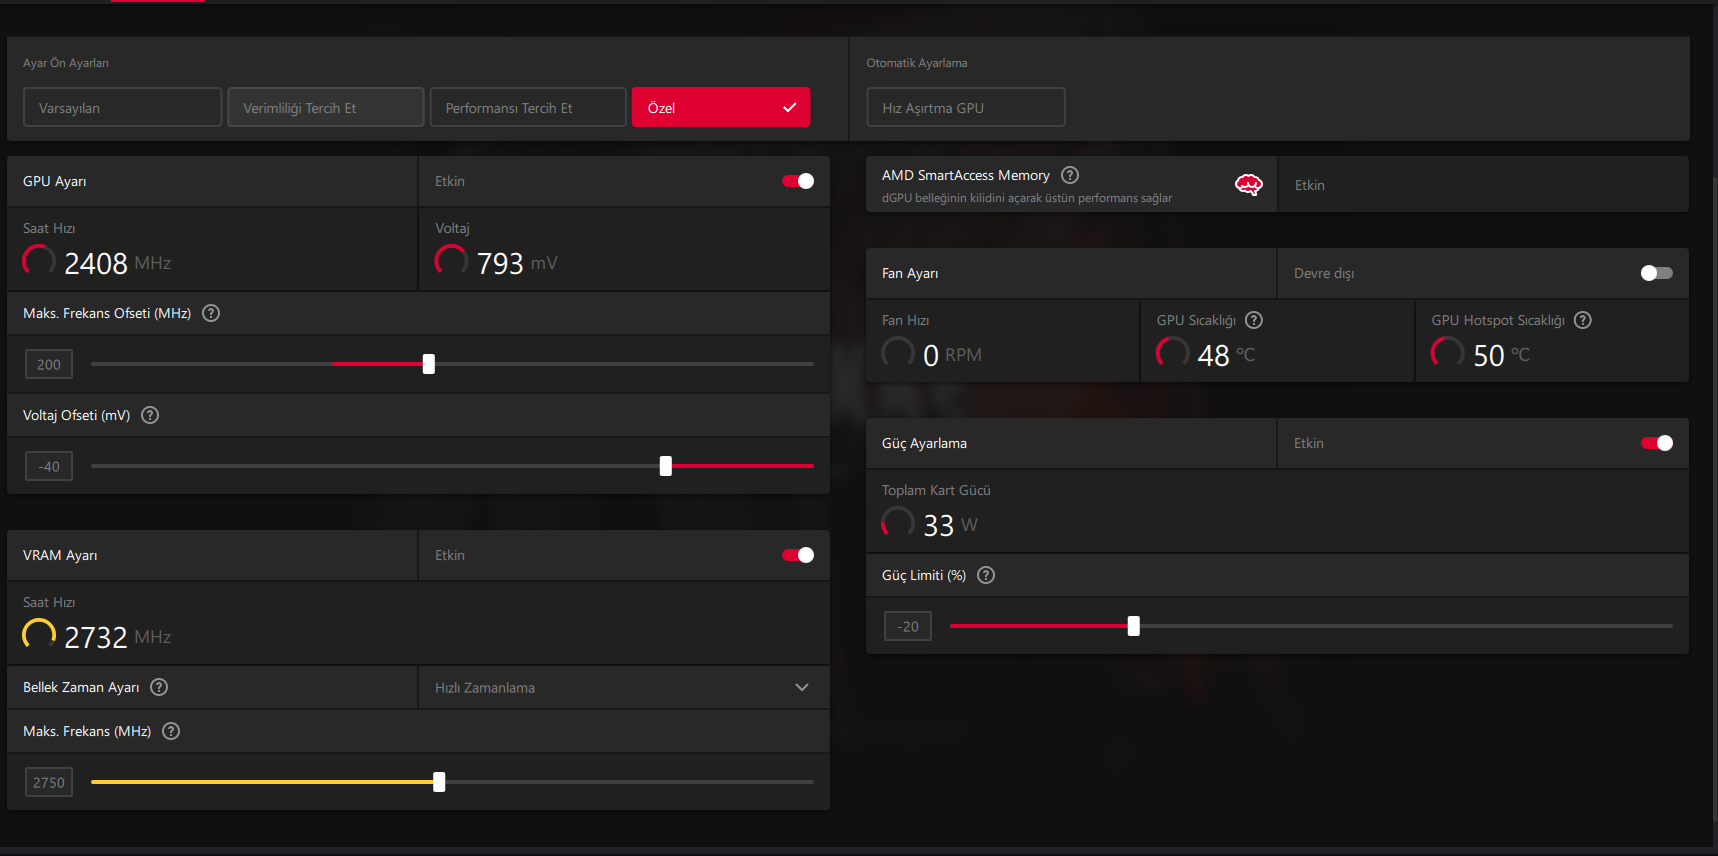Screen dimensions: 1718x856
Task: Click the Fan Ayarı Devre dışı label
Action: [1324, 273]
